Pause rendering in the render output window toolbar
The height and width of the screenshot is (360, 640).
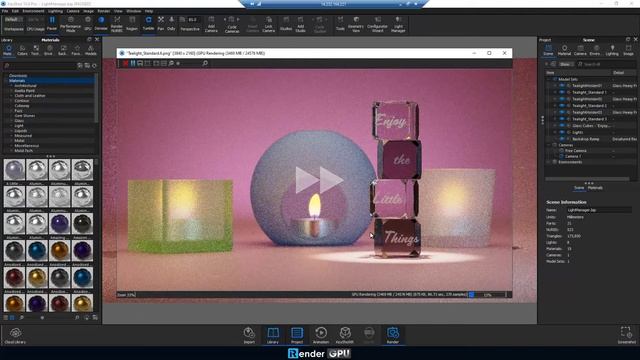coord(133,63)
